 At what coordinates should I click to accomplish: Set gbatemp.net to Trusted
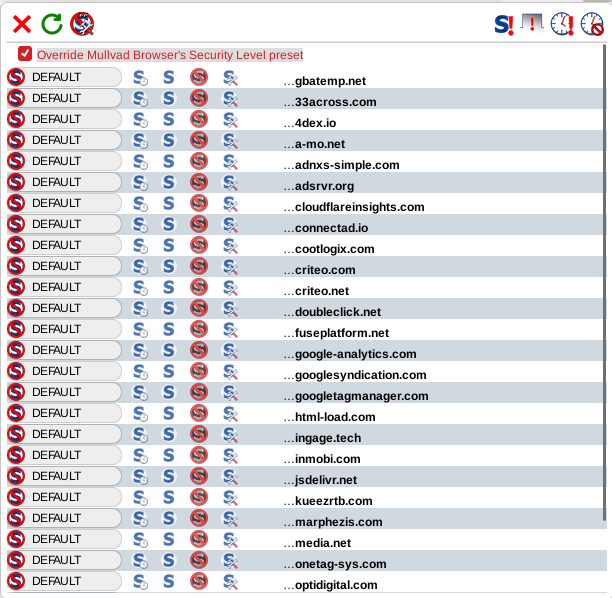click(169, 77)
